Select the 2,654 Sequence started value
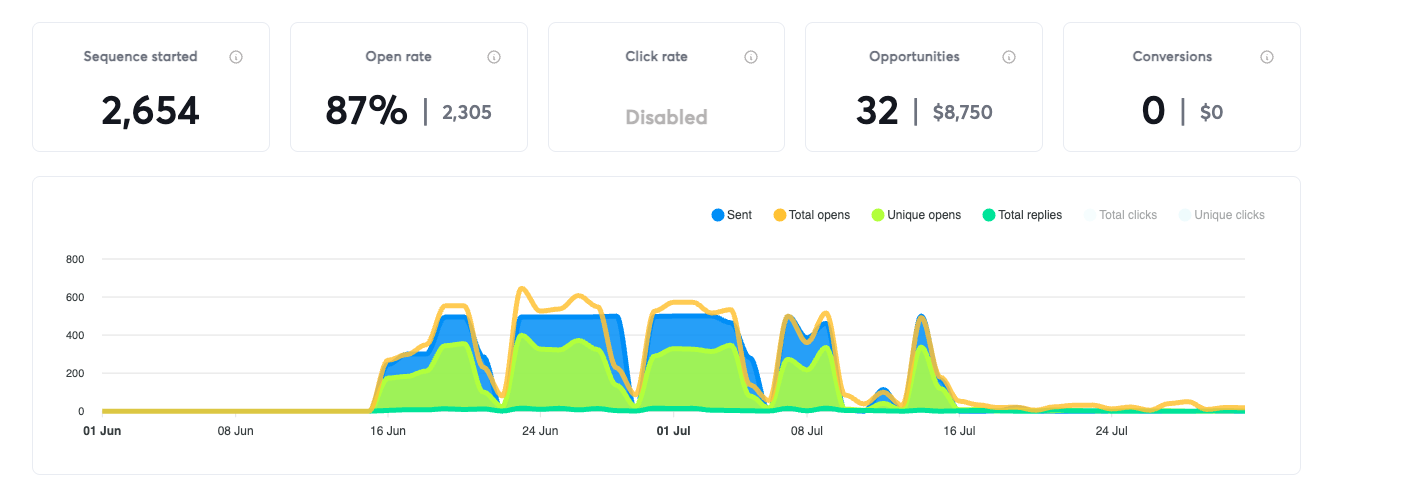The image size is (1420, 490). point(151,111)
